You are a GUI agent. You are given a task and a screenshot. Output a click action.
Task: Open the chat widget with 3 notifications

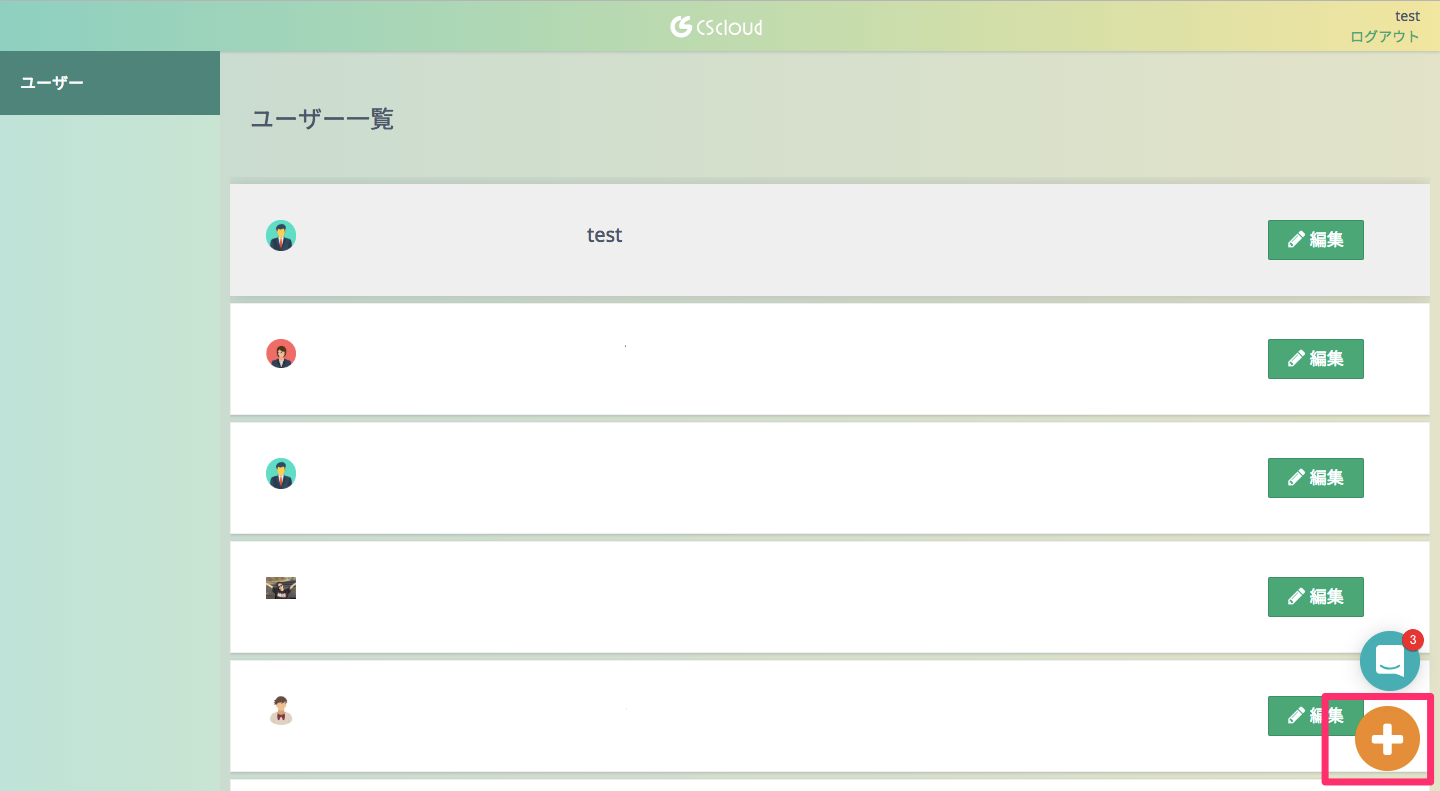[1389, 661]
